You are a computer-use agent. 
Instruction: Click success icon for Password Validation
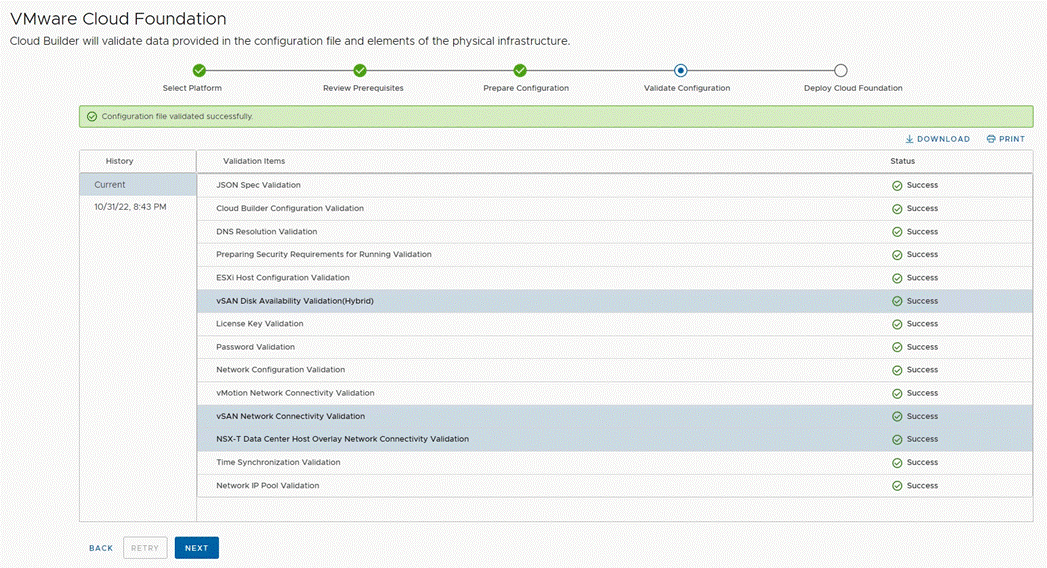[x=897, y=347]
